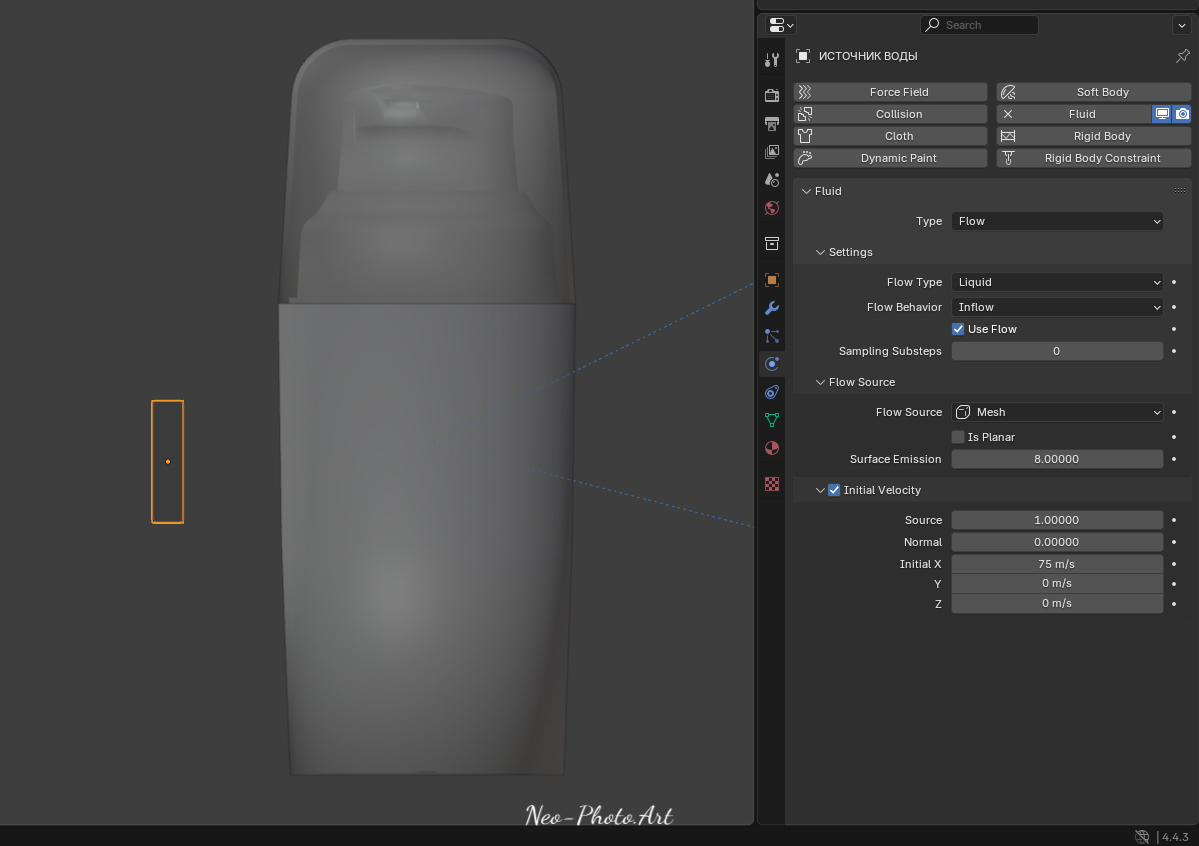
Task: Add Rigid Body physics
Action: [1093, 136]
